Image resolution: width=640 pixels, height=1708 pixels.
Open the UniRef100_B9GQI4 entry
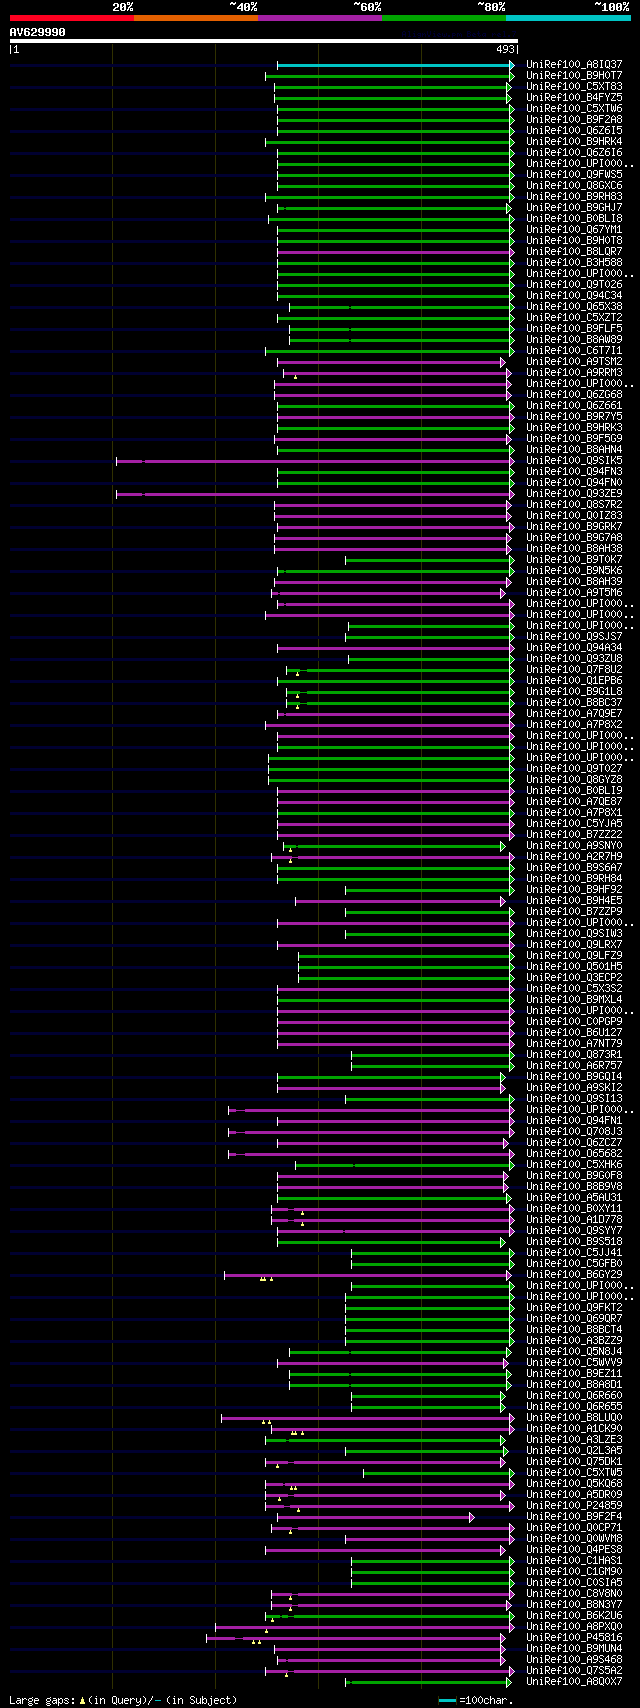(x=574, y=1077)
